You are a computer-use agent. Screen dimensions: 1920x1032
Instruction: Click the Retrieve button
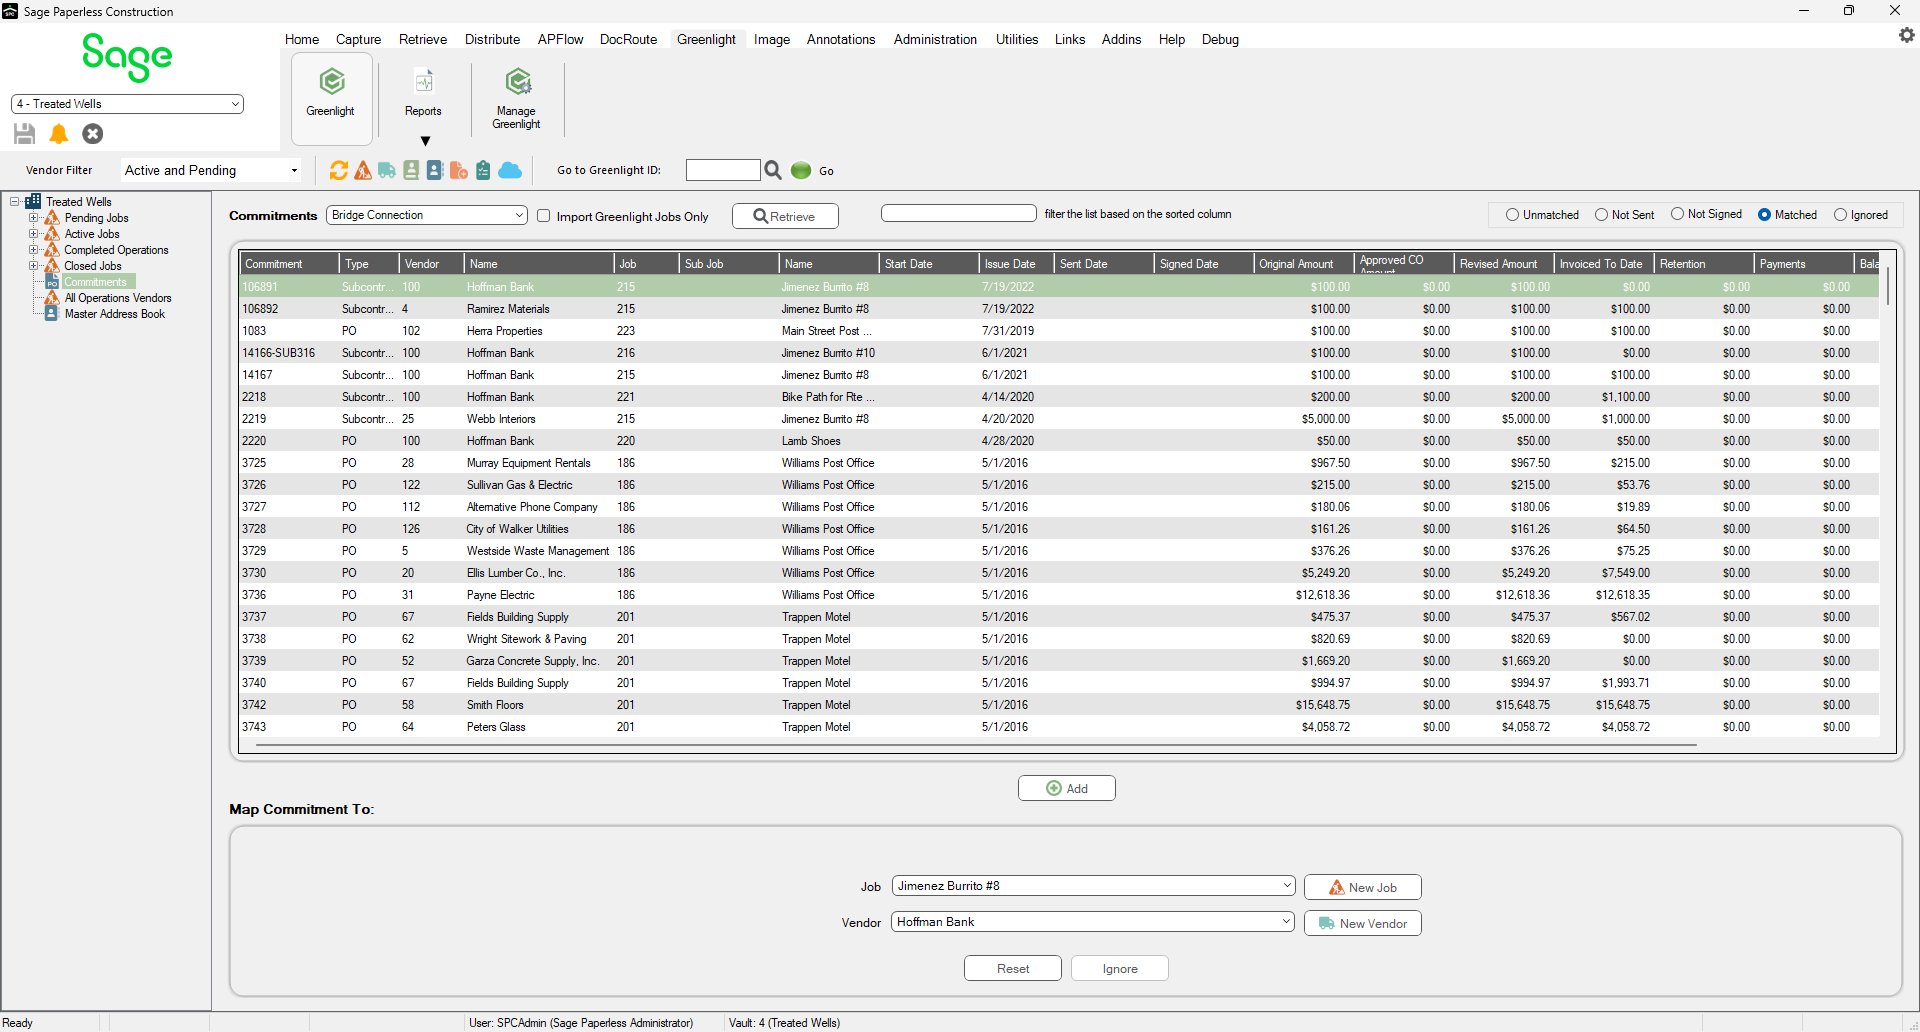click(x=785, y=216)
